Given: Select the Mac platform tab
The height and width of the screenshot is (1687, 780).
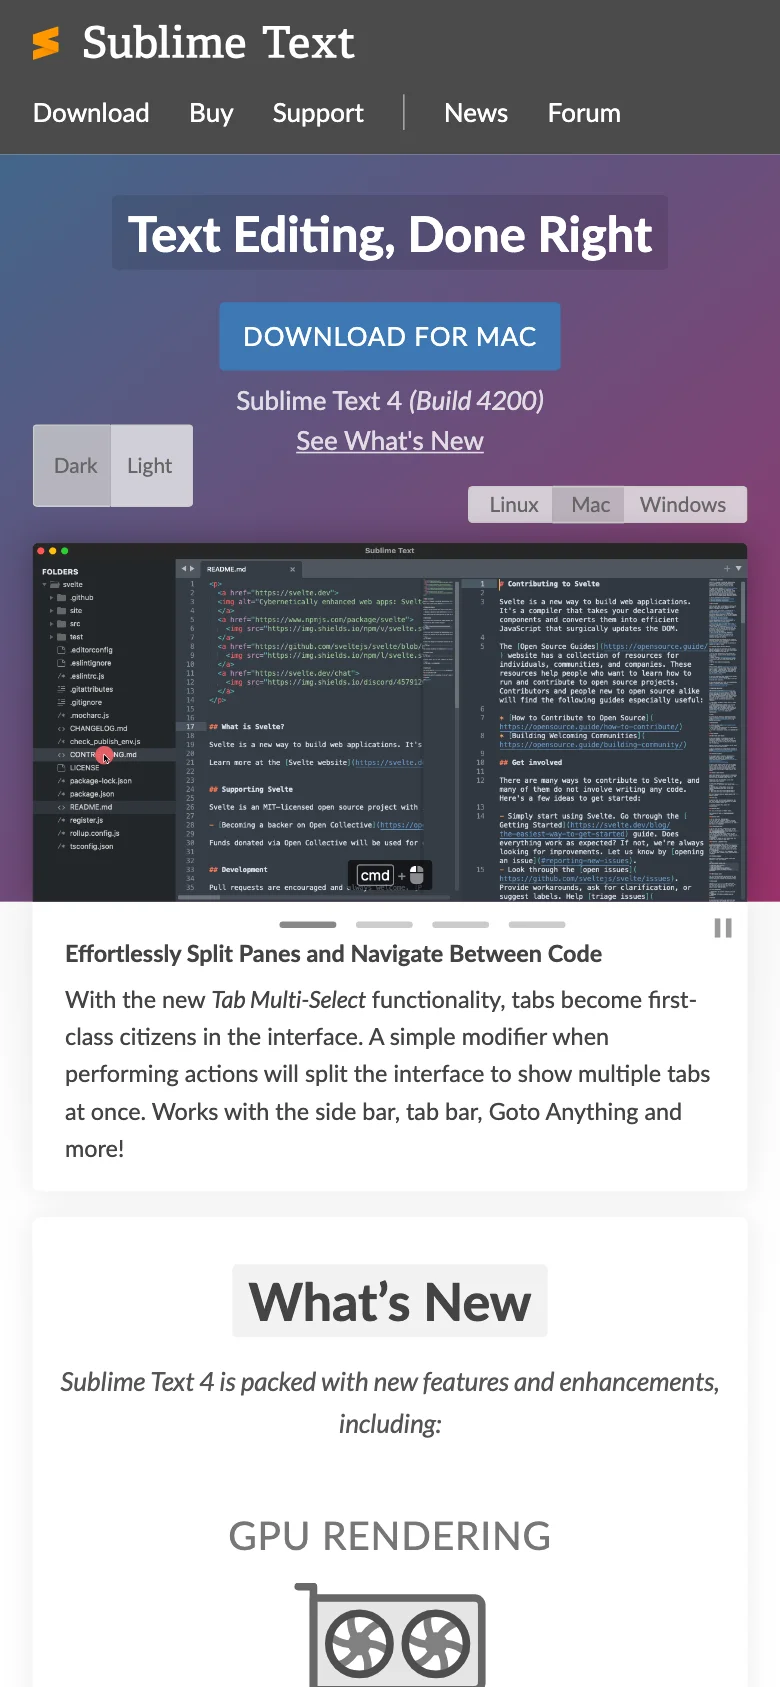Looking at the screenshot, I should 590,505.
